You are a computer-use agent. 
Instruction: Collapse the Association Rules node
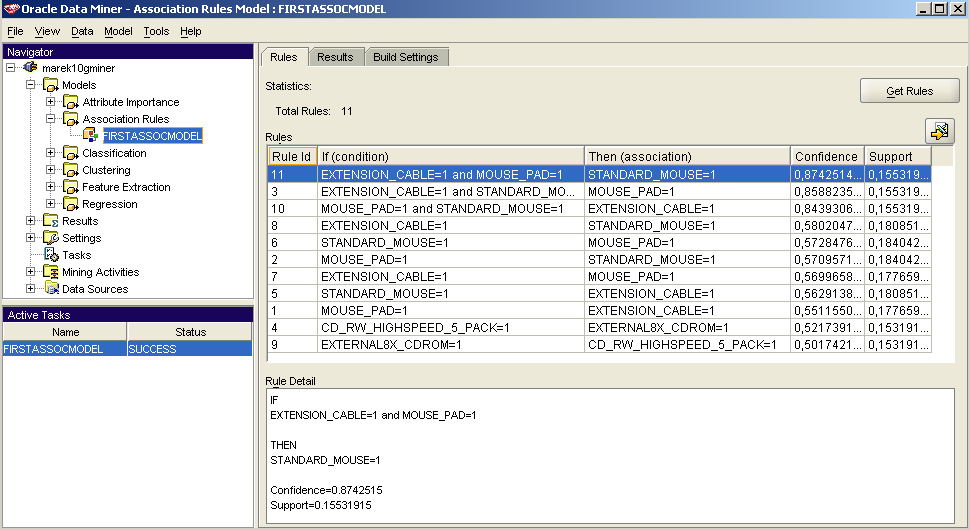coord(51,119)
